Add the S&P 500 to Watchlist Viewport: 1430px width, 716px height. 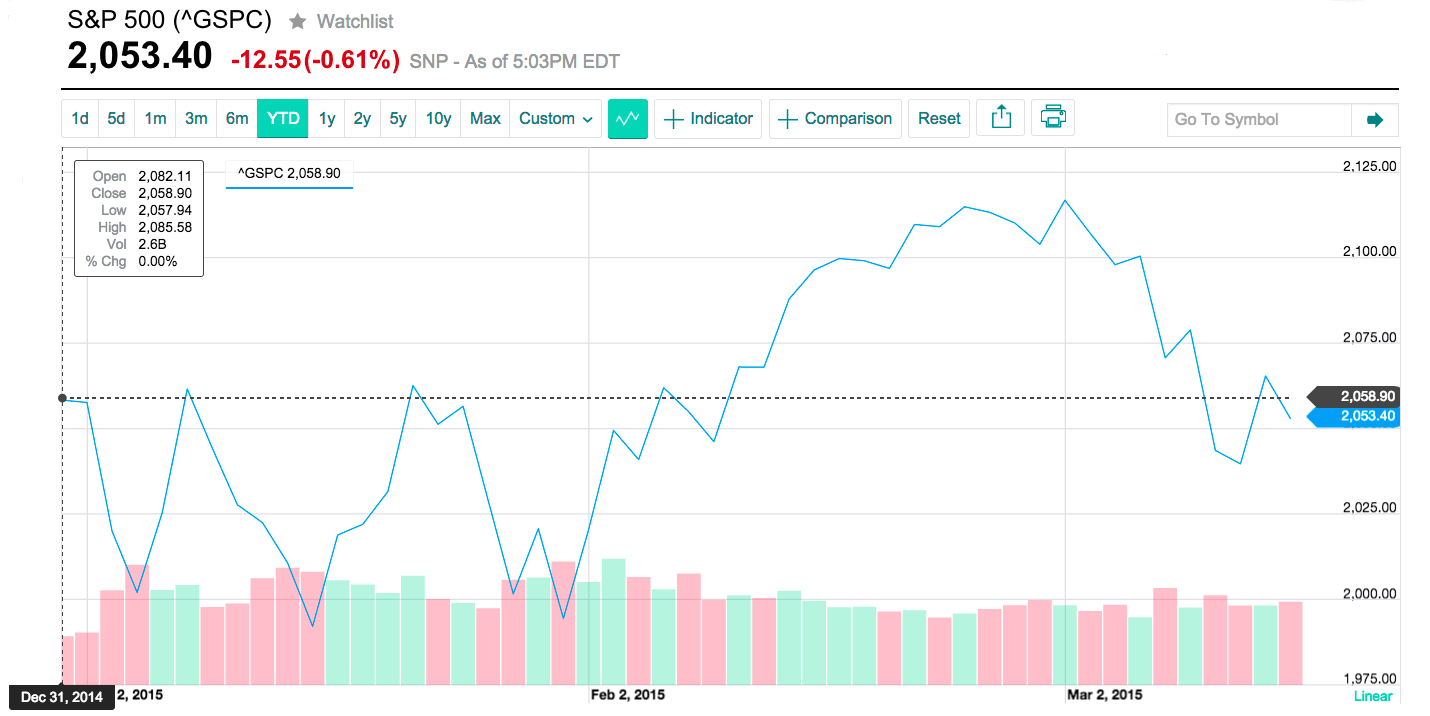[341, 21]
